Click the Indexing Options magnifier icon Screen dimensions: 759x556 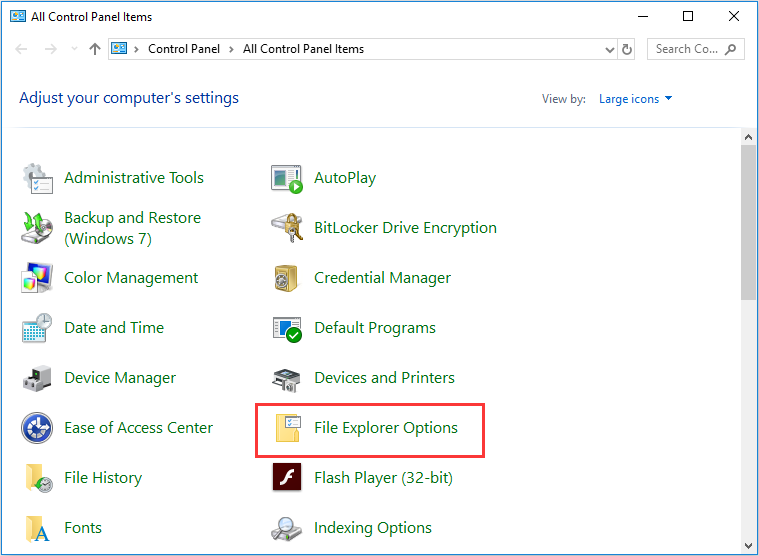click(x=287, y=528)
